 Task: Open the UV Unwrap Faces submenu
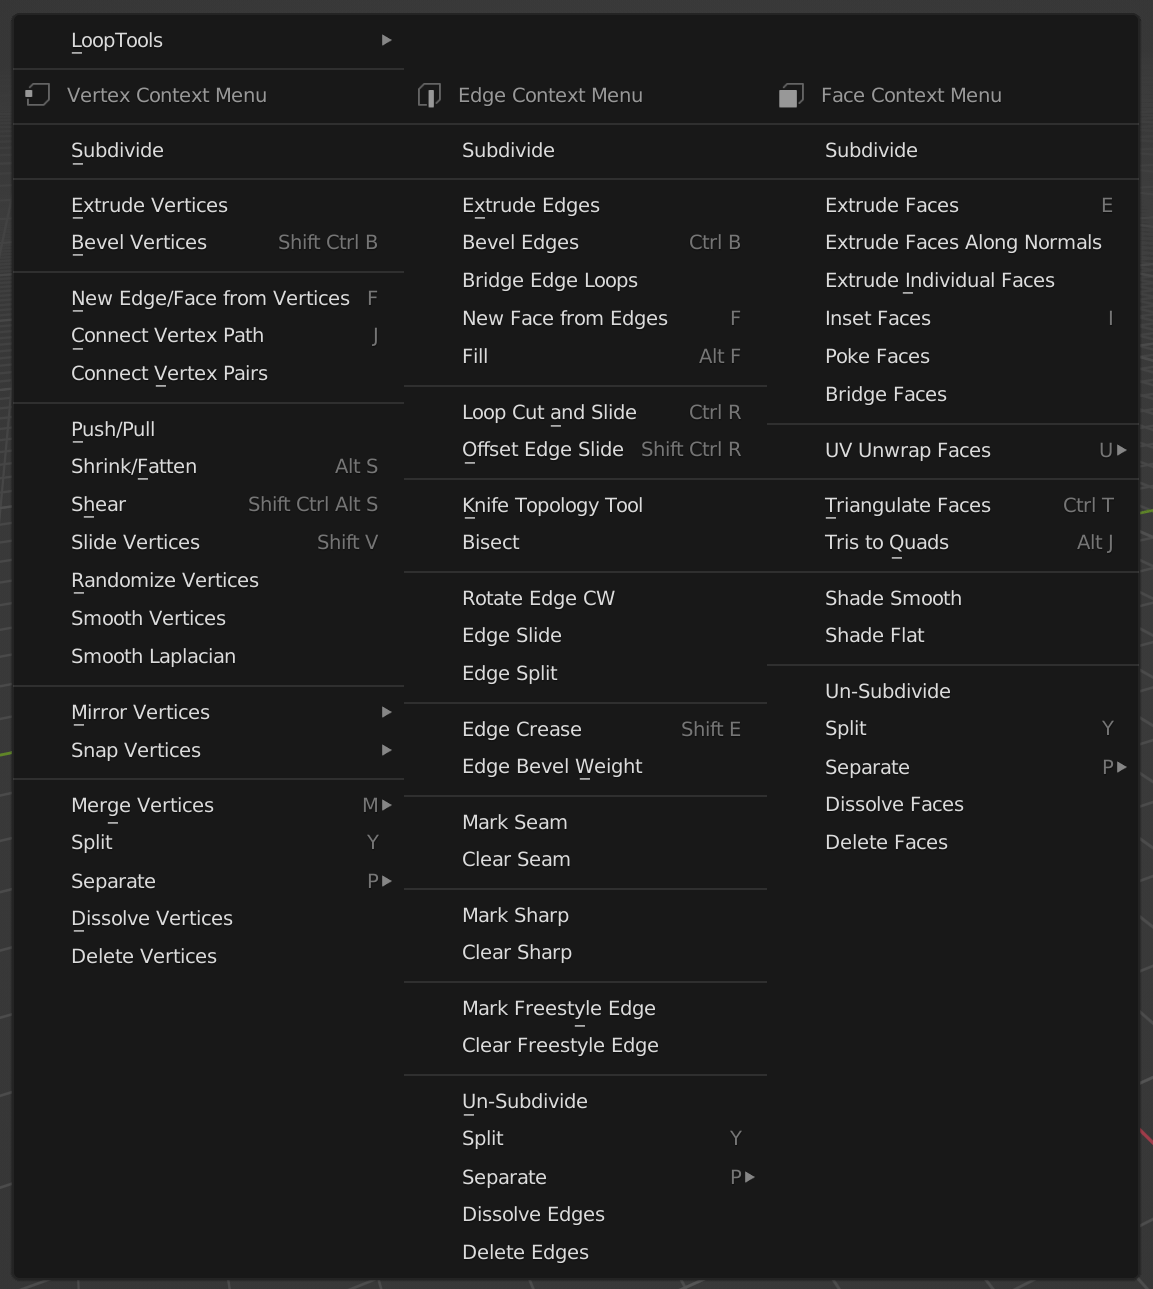pyautogui.click(x=907, y=450)
